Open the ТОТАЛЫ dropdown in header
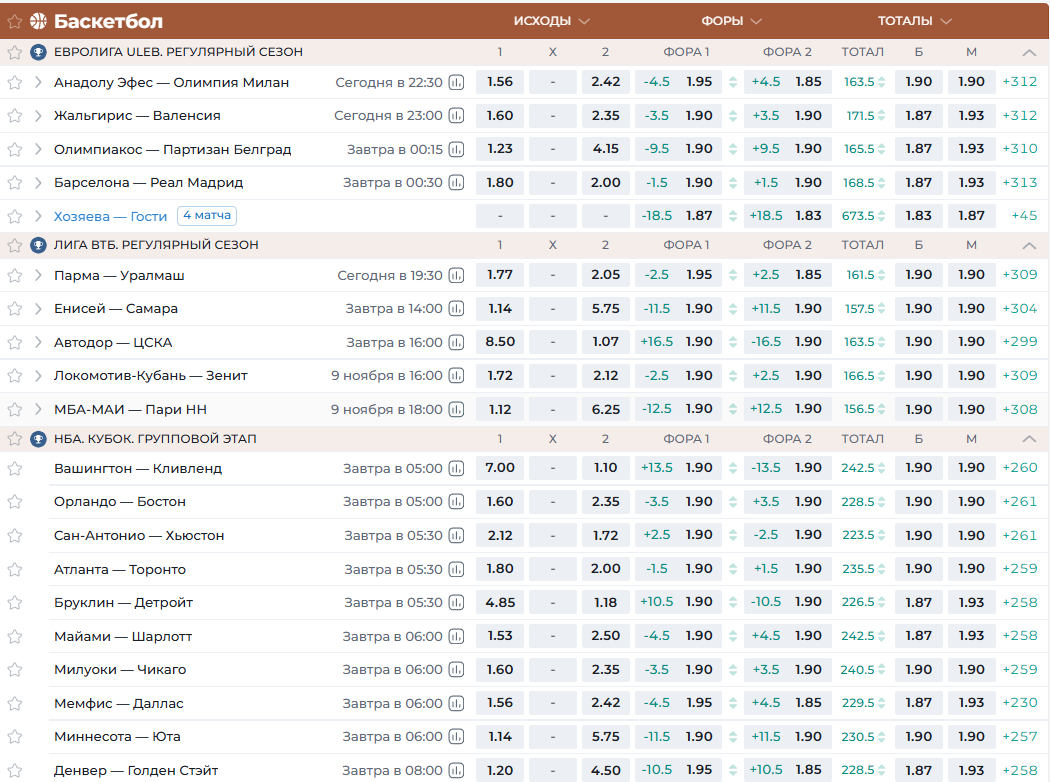This screenshot has width=1050, height=782. [914, 21]
